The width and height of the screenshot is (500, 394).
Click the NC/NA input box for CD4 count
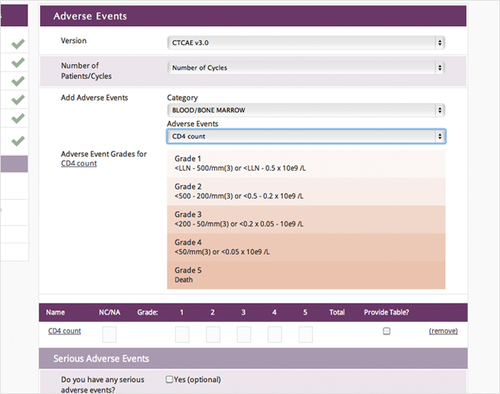click(109, 334)
